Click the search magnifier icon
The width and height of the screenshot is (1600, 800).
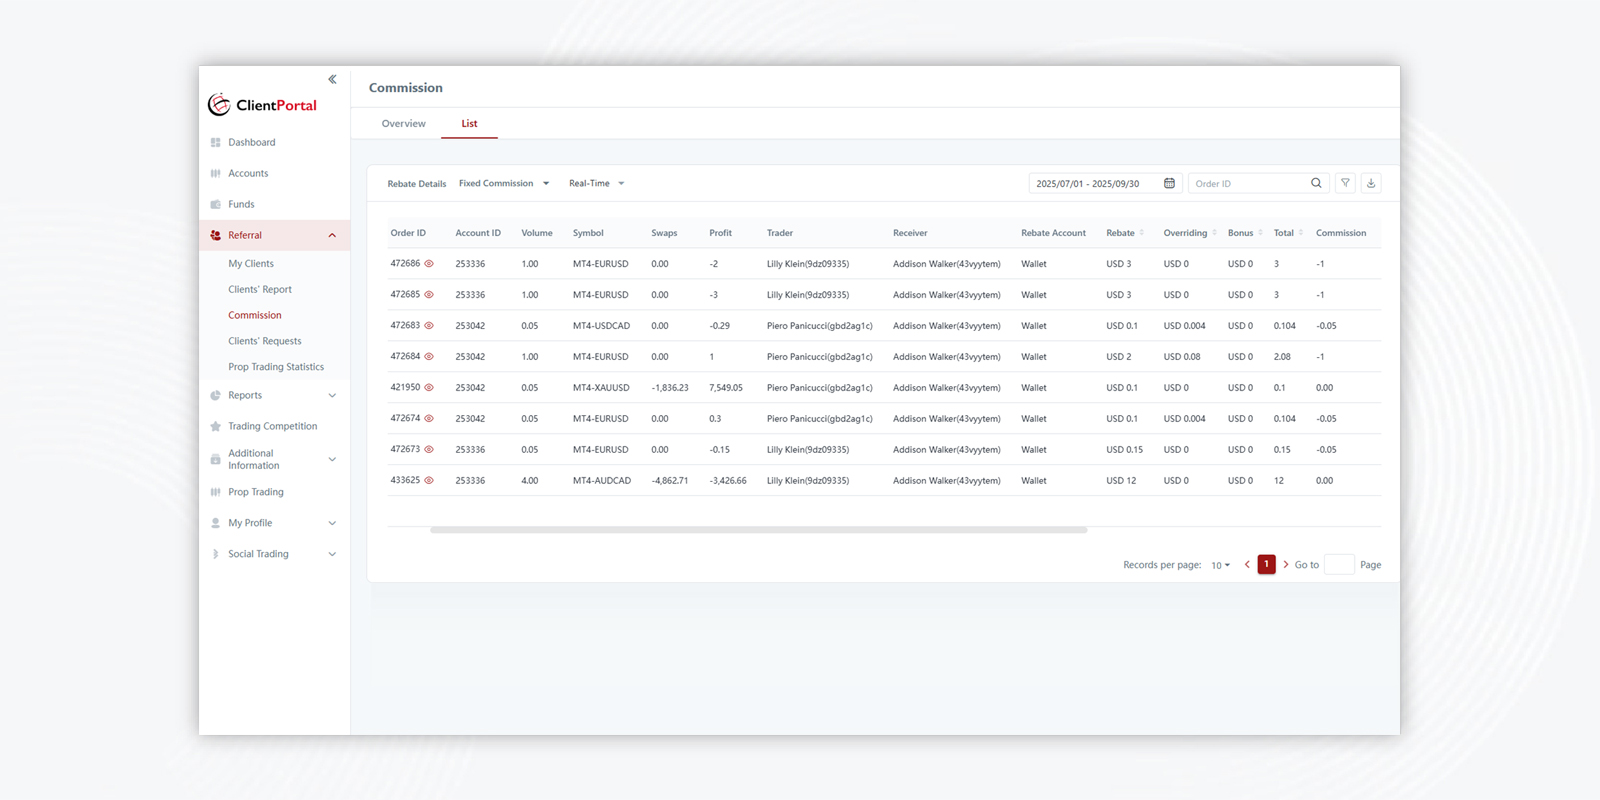tap(1316, 183)
